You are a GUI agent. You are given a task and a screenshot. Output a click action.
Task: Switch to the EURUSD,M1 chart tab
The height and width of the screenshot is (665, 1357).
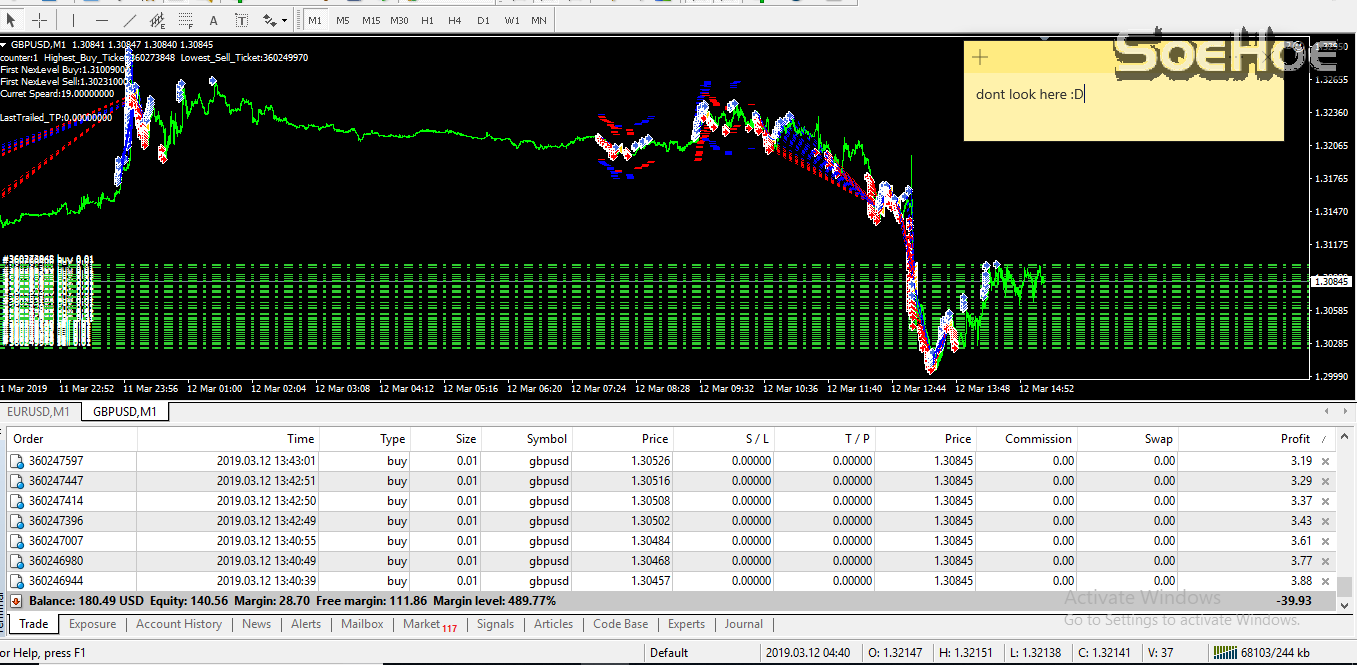click(x=39, y=410)
